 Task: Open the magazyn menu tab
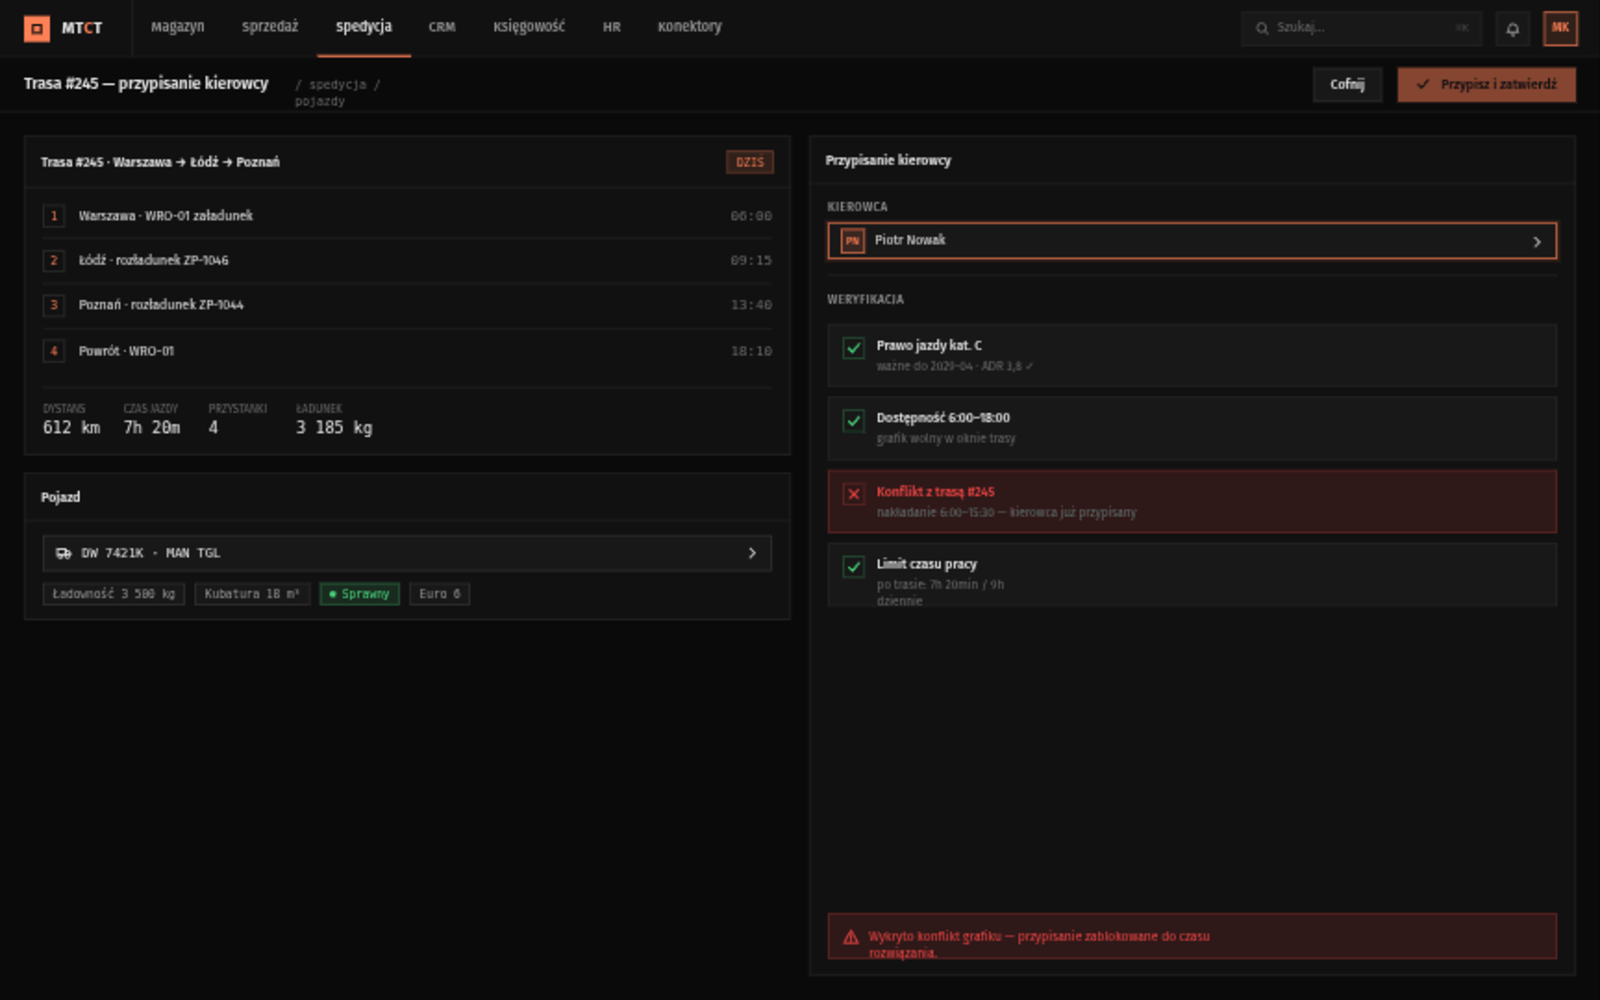point(177,27)
